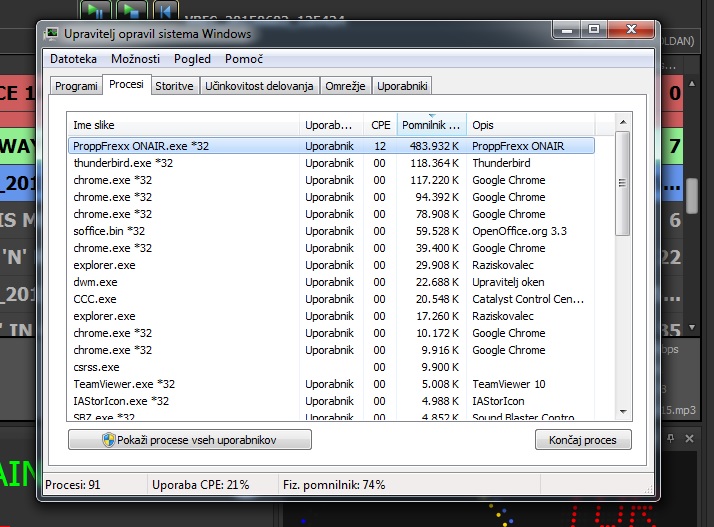Open the Pogled menu
The width and height of the screenshot is (714, 527).
point(193,59)
